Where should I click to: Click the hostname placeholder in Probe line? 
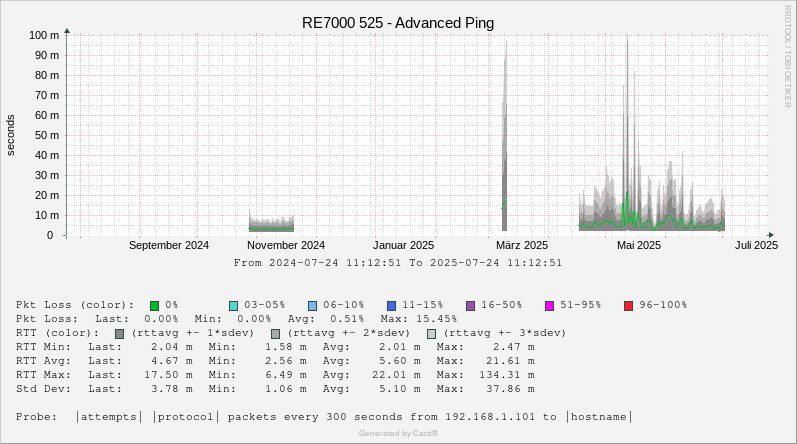pyautogui.click(x=601, y=417)
